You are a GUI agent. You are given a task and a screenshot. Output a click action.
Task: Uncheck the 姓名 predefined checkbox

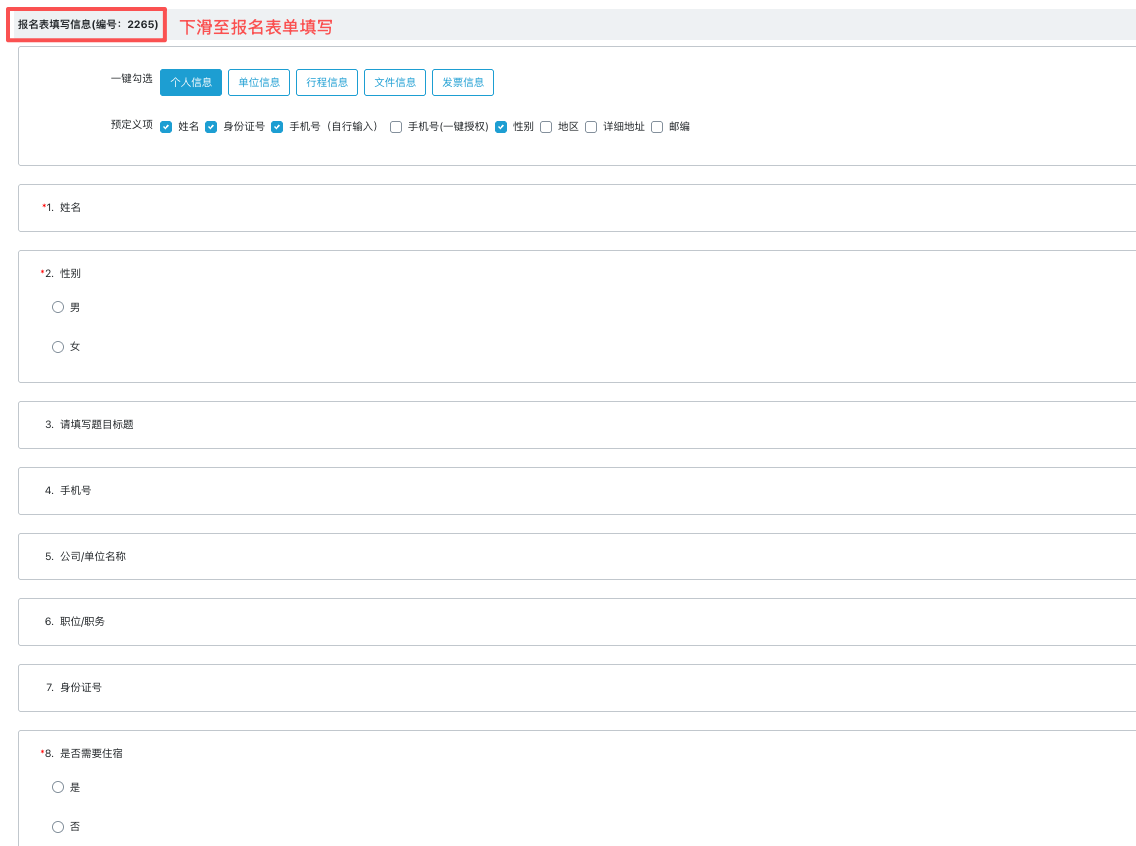click(x=166, y=127)
